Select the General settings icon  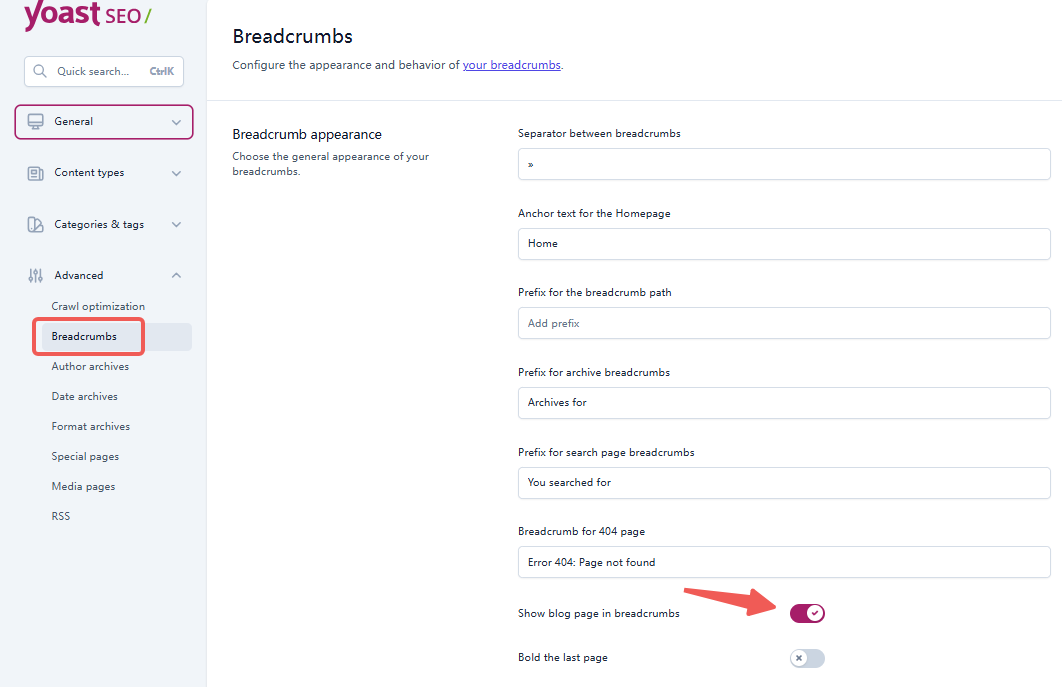[x=36, y=121]
